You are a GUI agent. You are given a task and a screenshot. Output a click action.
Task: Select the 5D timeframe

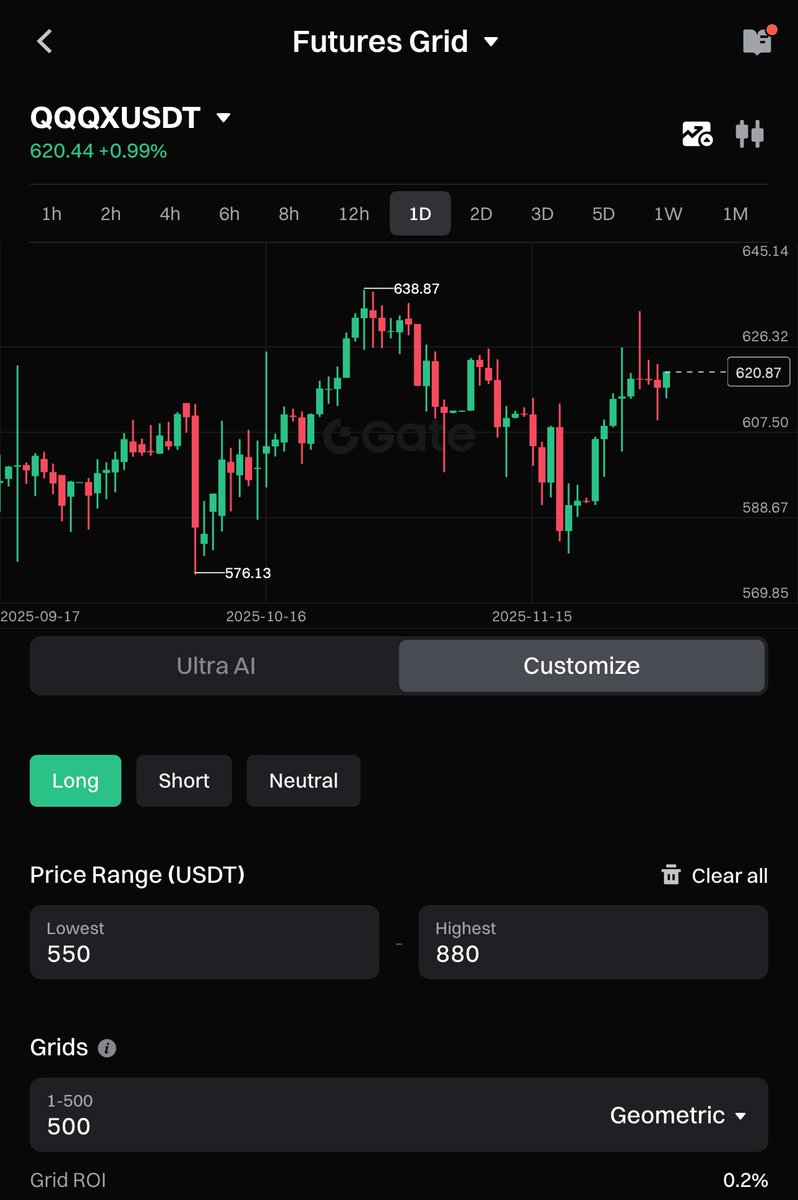point(603,214)
